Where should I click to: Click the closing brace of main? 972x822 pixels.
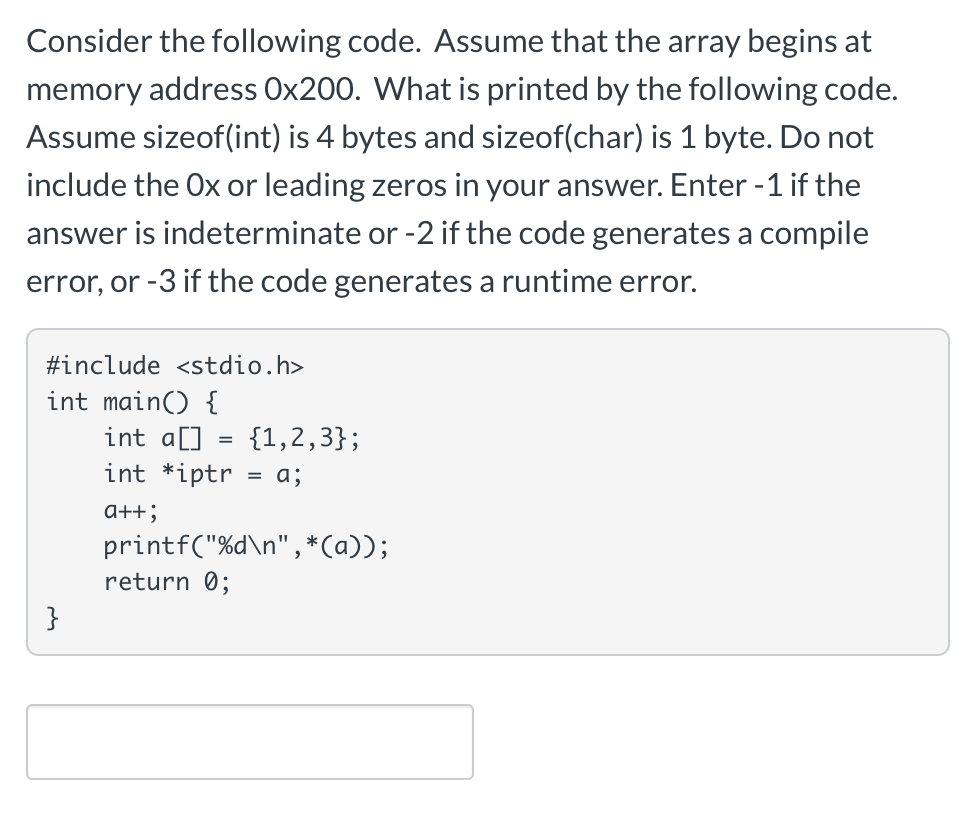click(51, 618)
